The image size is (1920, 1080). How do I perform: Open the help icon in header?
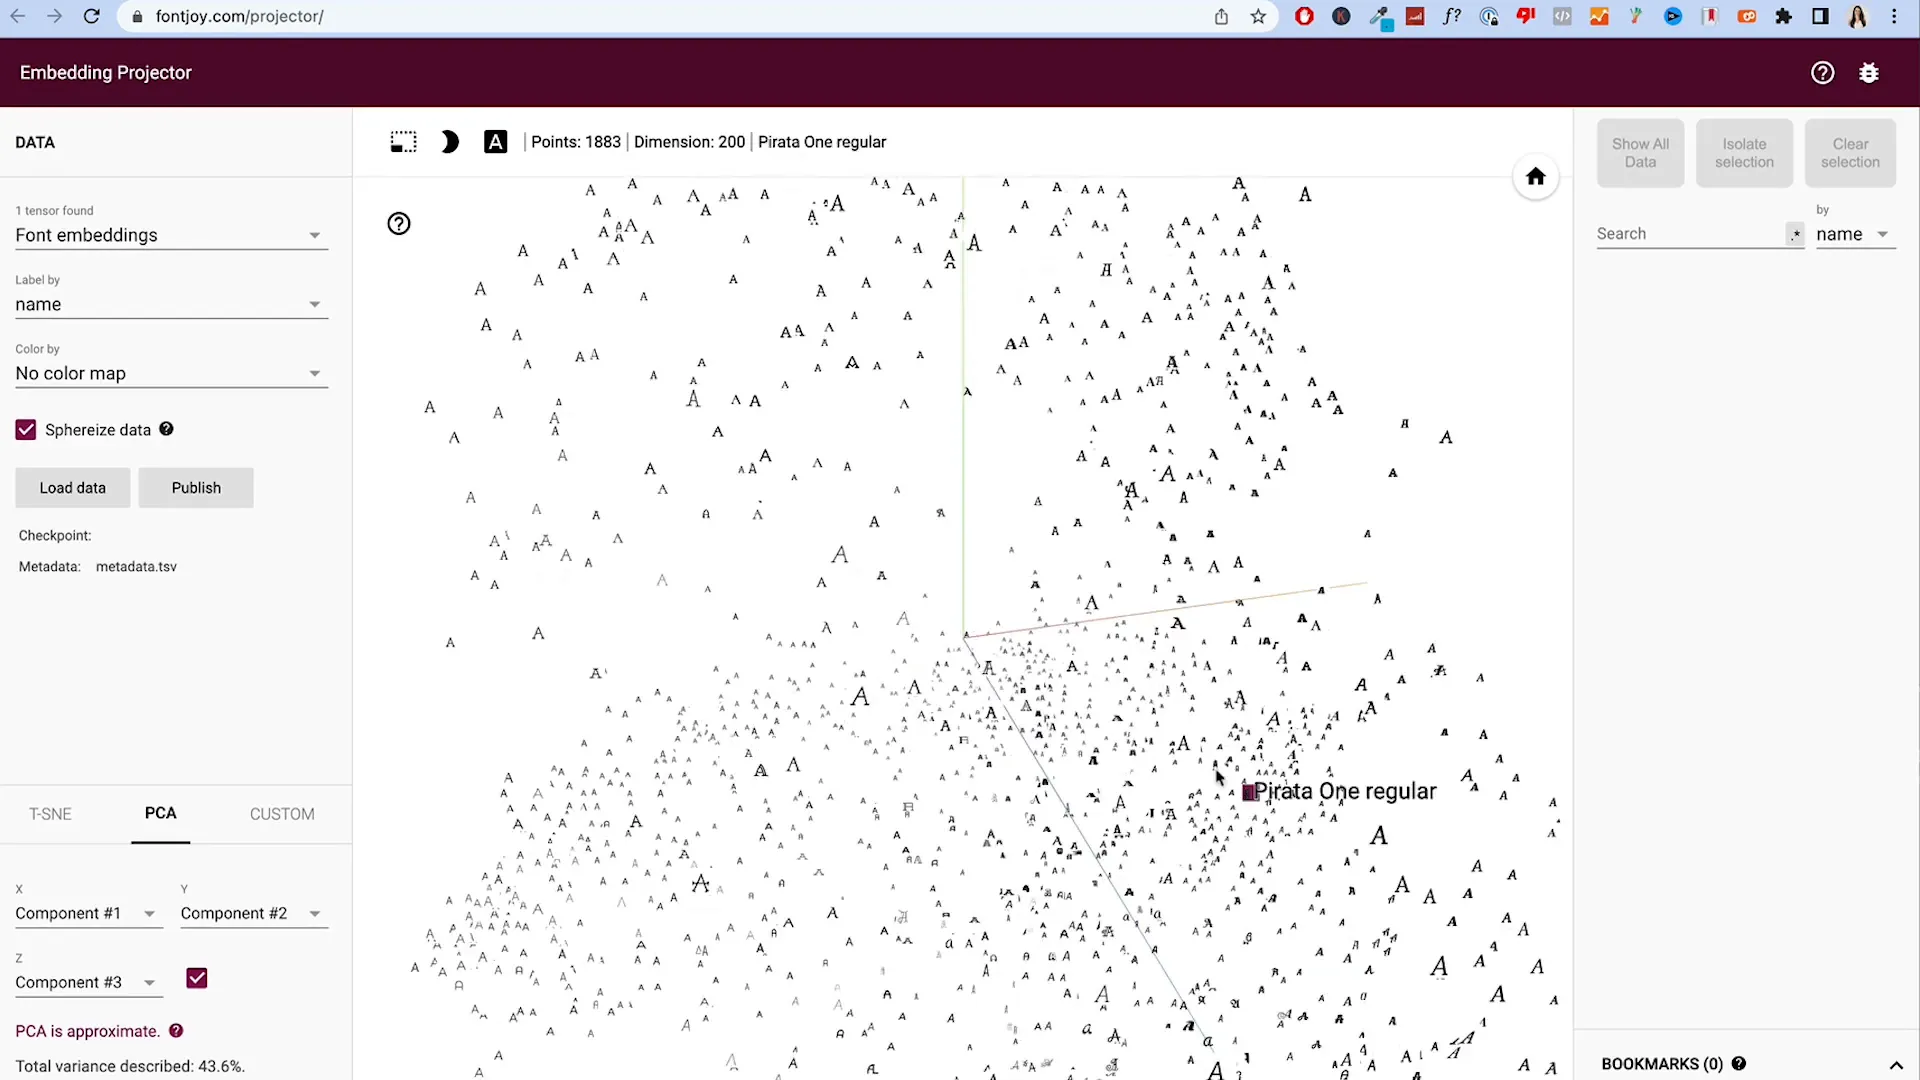1822,73
